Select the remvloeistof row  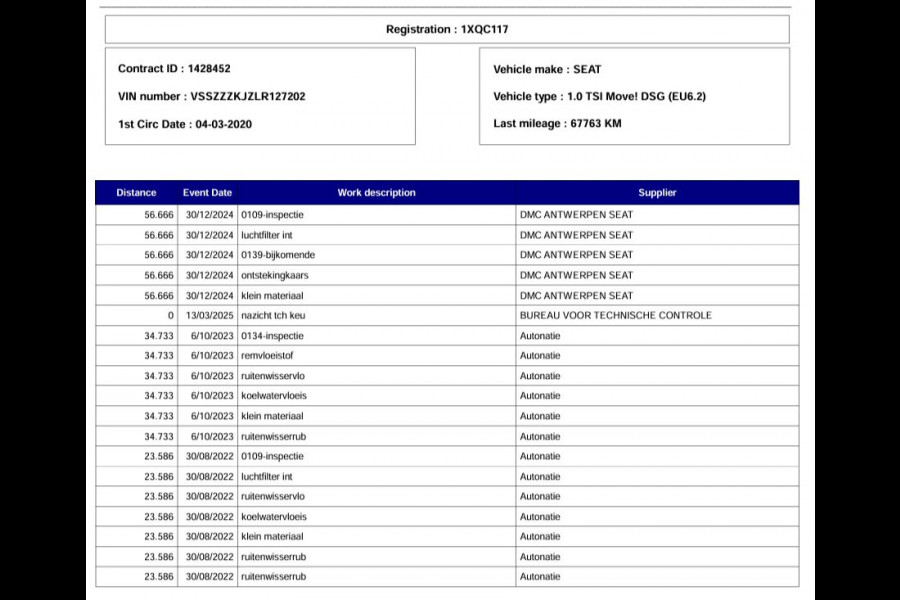tap(447, 355)
